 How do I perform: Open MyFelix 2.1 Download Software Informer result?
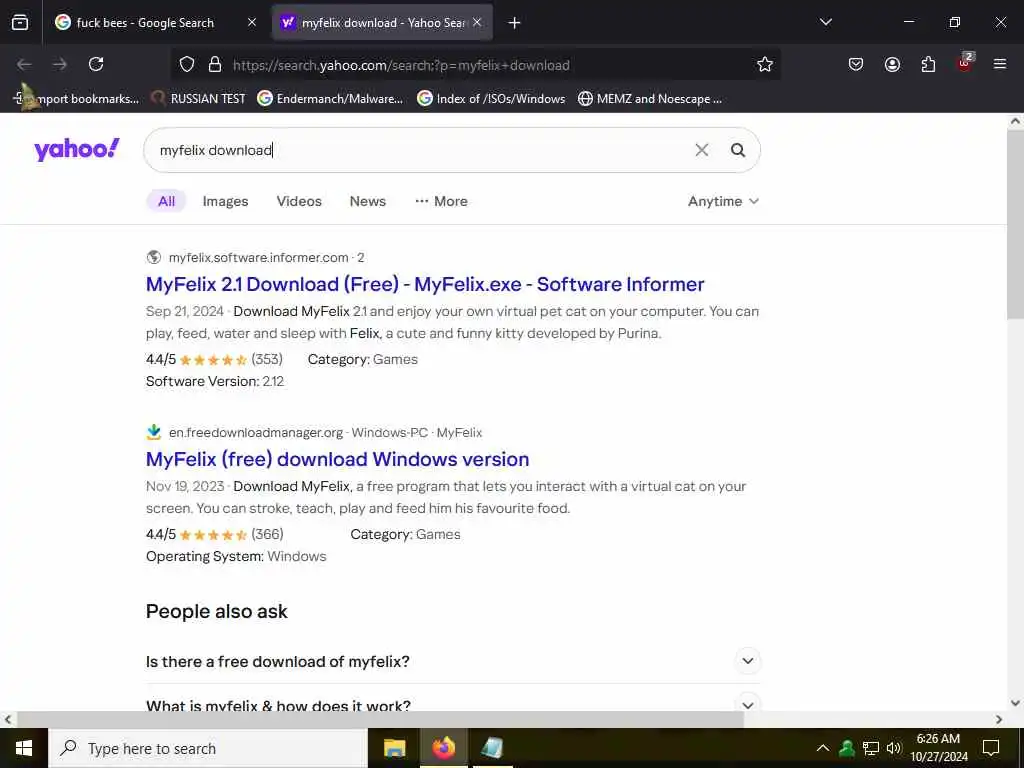pos(425,285)
